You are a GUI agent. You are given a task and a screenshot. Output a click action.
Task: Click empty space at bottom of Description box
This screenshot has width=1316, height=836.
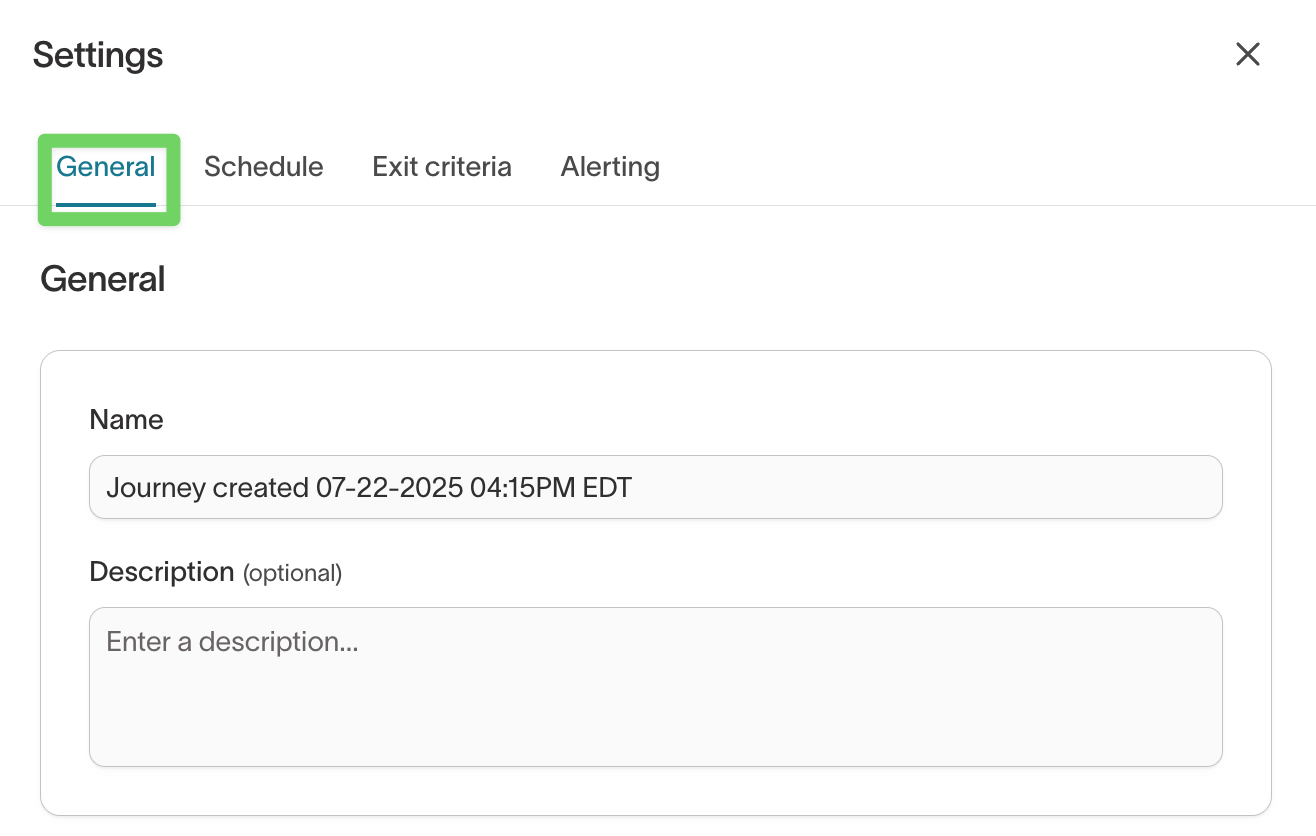[655, 740]
